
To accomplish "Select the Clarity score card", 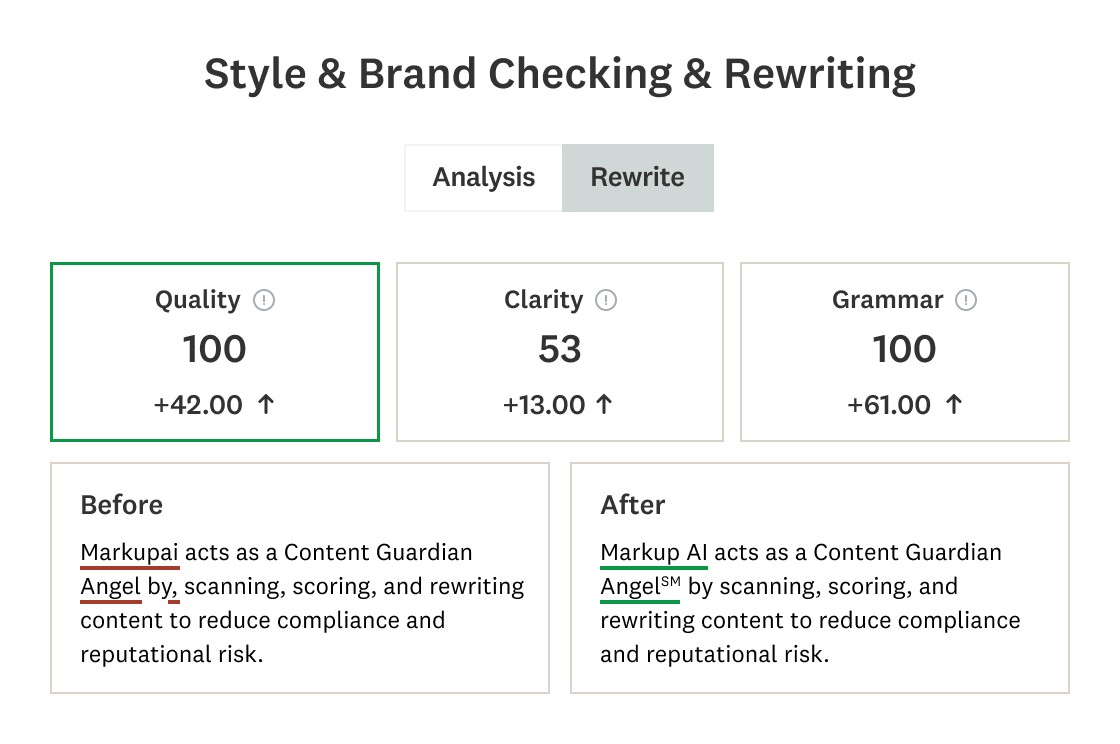I will tap(559, 351).
